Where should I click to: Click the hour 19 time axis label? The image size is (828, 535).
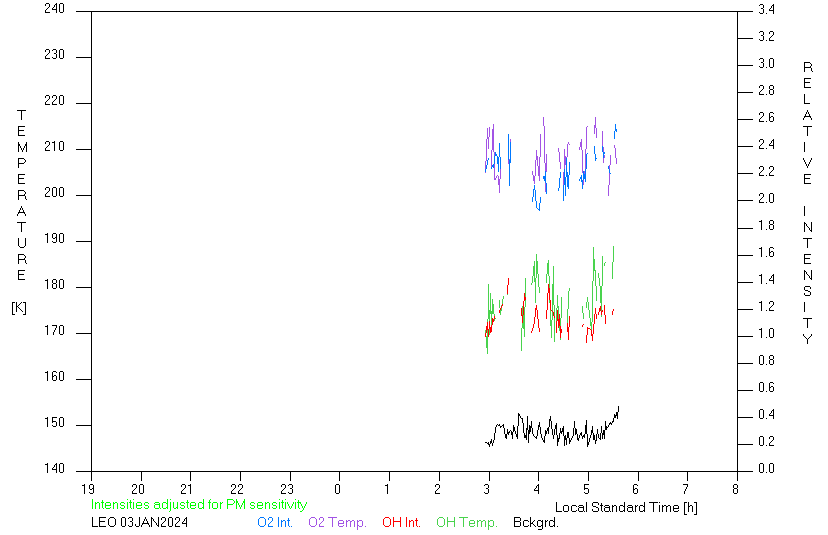click(88, 489)
